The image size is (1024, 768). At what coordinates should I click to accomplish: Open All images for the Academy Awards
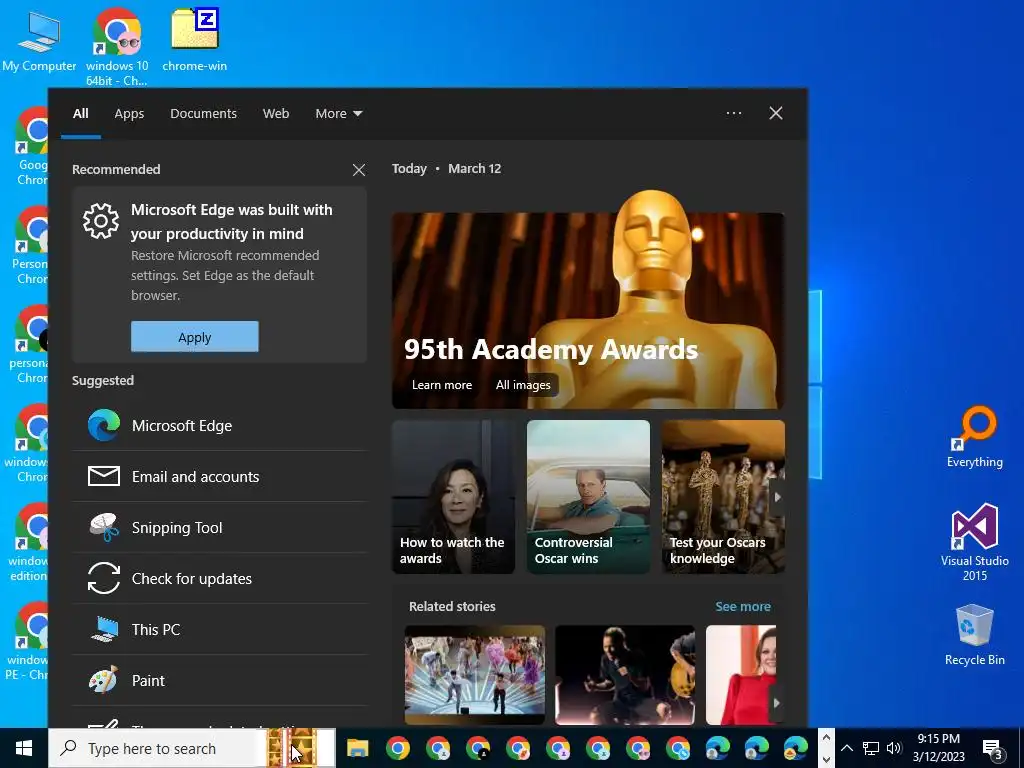pos(523,385)
